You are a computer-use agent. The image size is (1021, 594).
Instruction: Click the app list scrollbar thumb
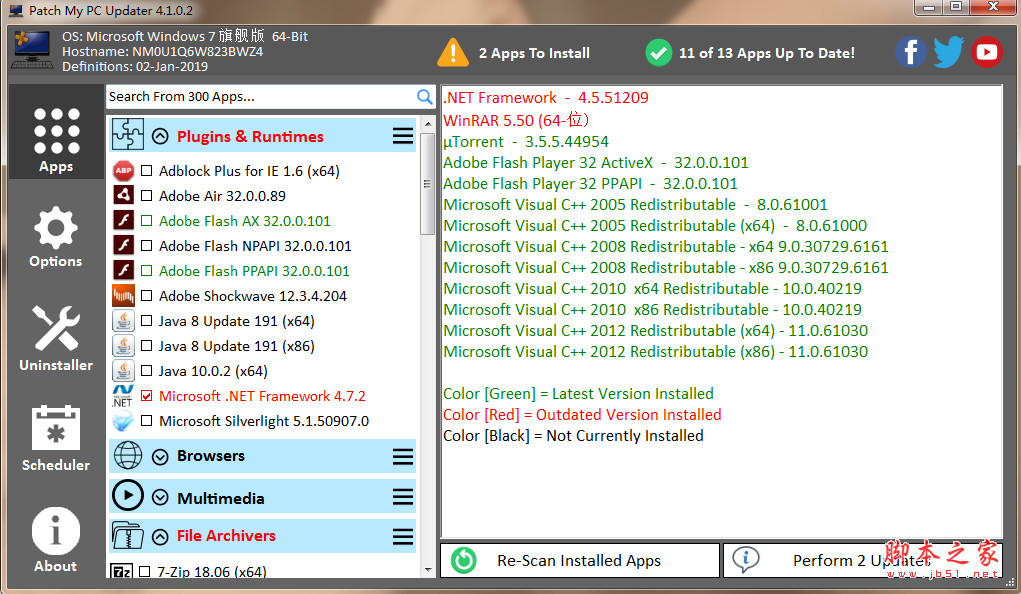coord(428,184)
